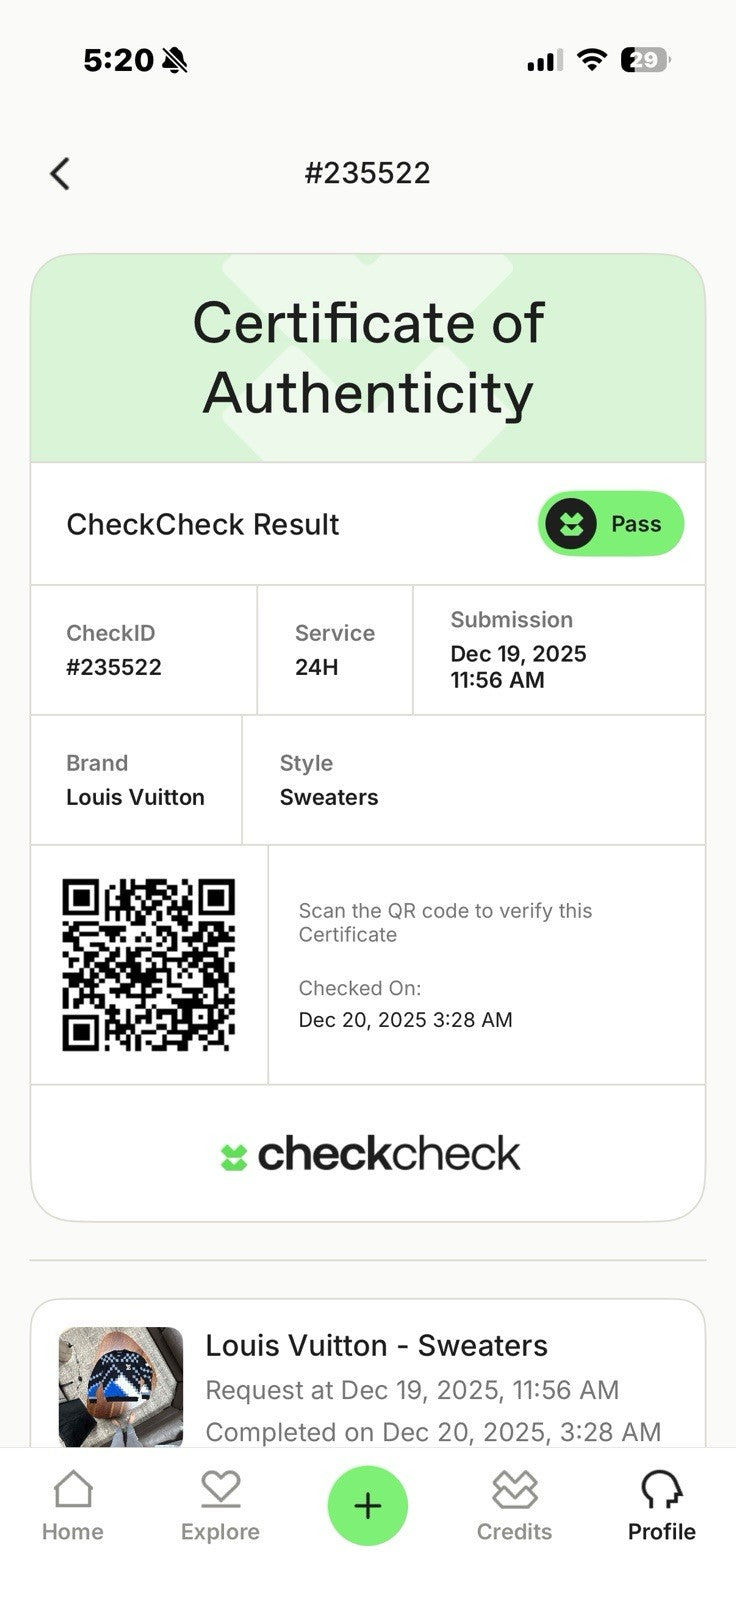Tap the Certificate of Authenticity header
This screenshot has width=736, height=1600.
point(368,357)
